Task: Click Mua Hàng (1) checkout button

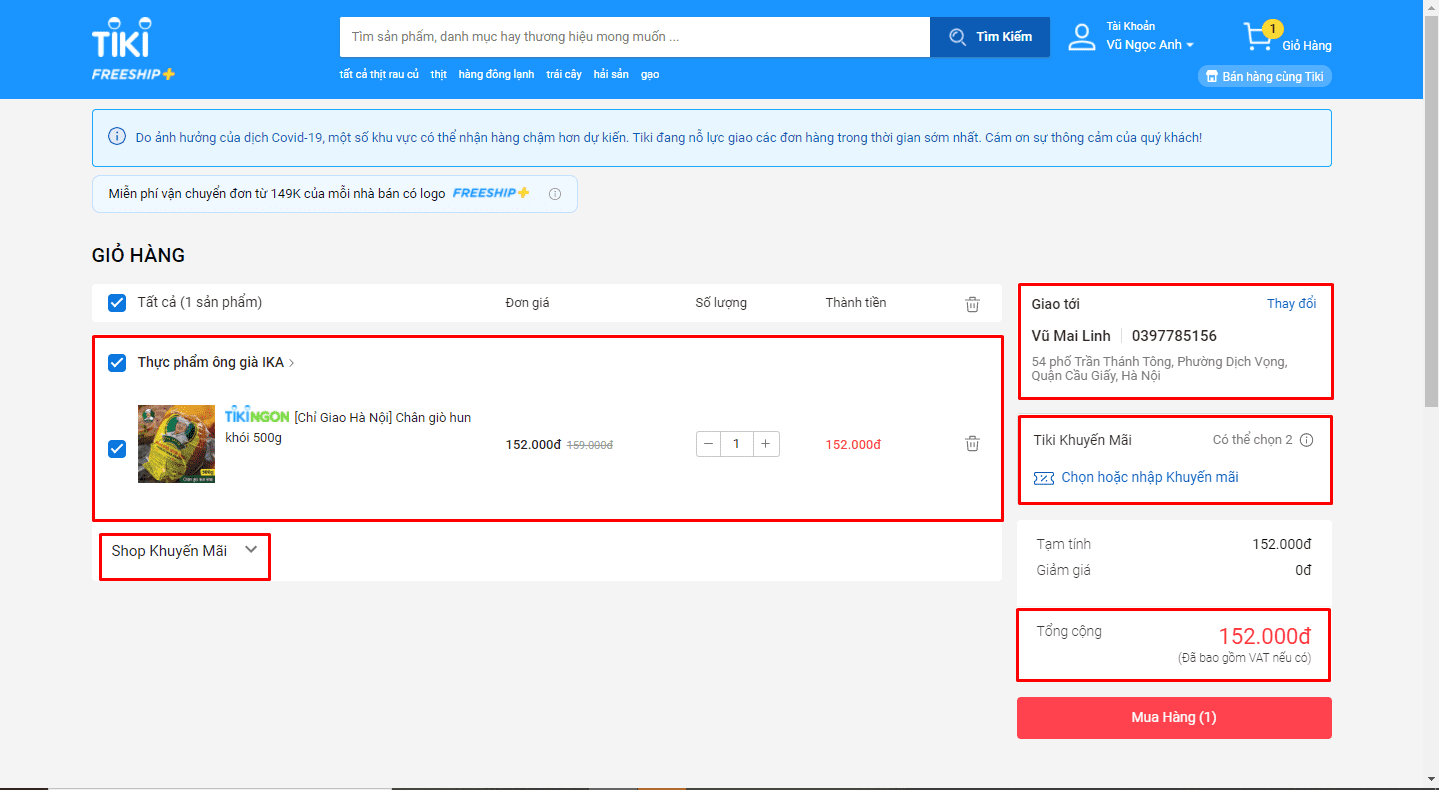Action: (x=1174, y=718)
